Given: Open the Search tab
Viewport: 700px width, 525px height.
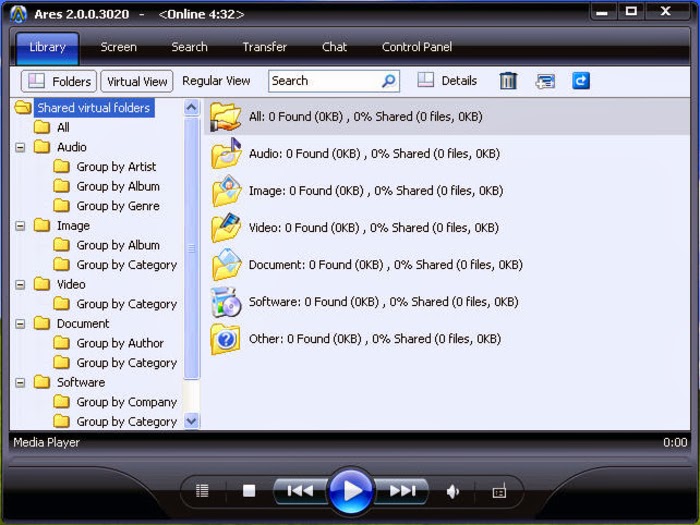Looking at the screenshot, I should coord(189,47).
